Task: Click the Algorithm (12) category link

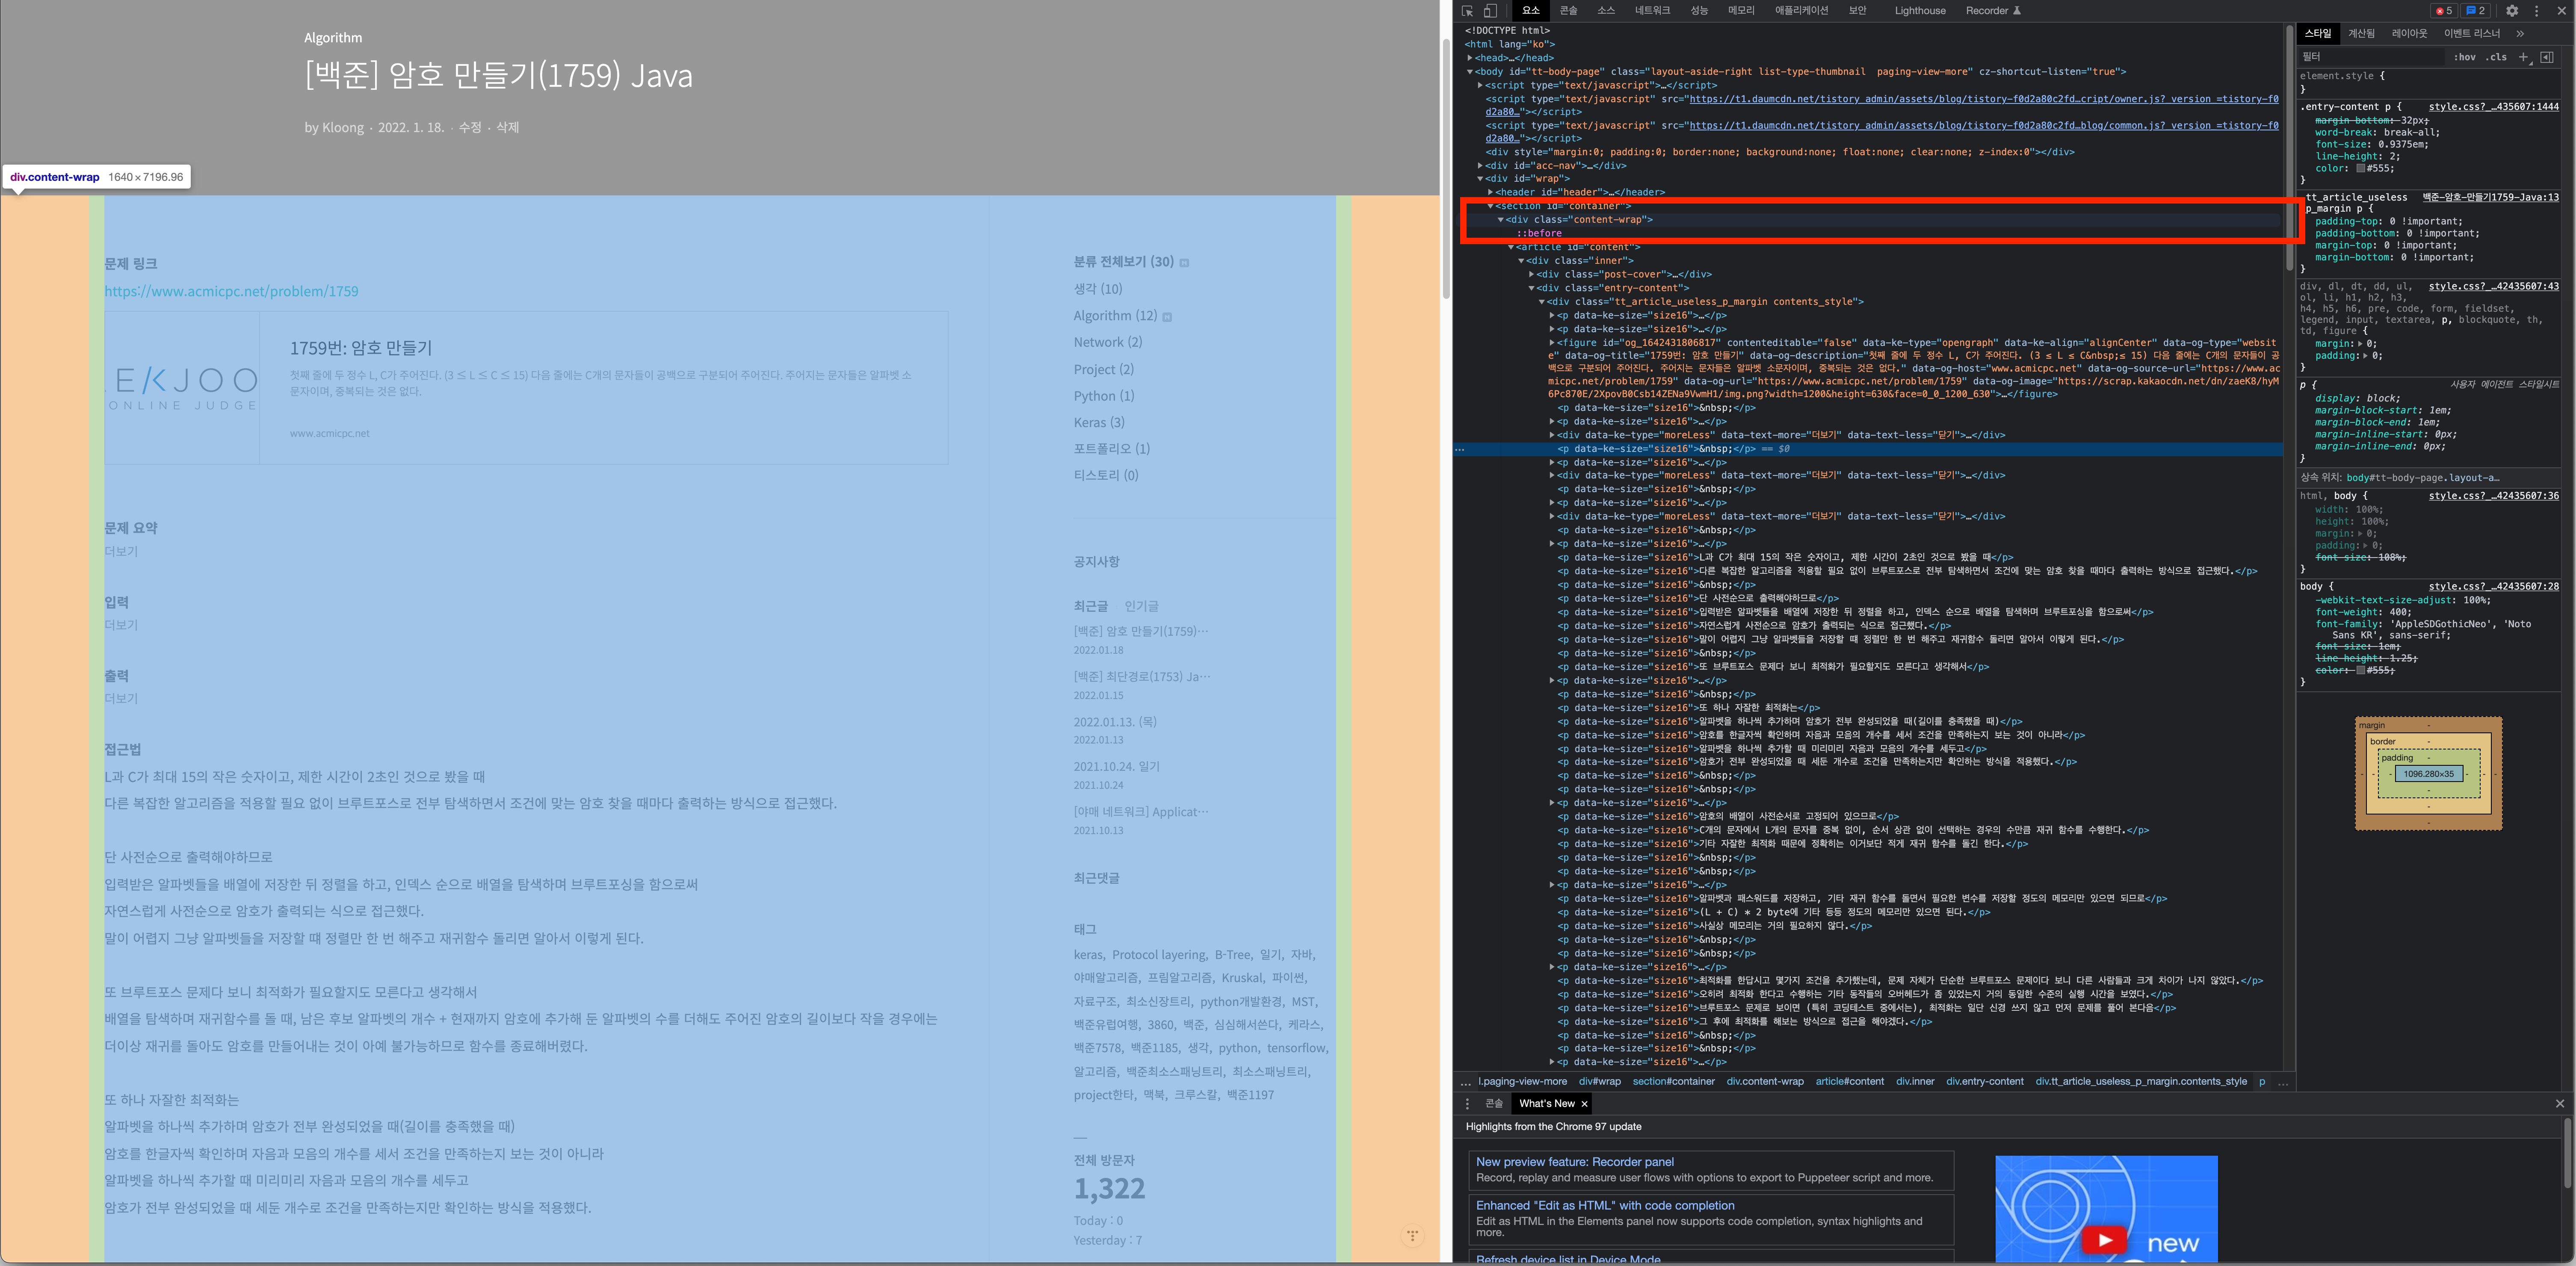Action: pos(1114,315)
